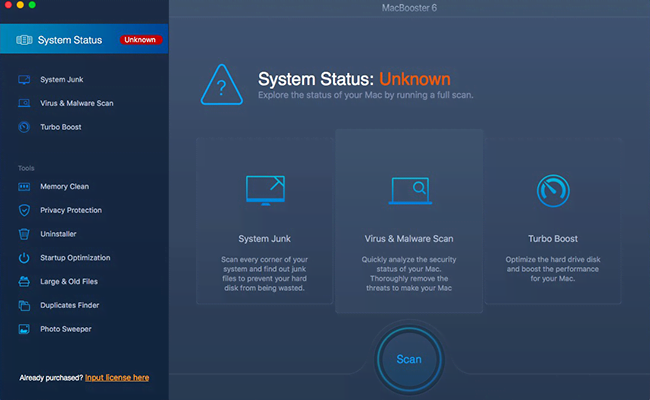Click the System Junk monitor icon in sidebar
Image resolution: width=650 pixels, height=400 pixels.
(24, 80)
